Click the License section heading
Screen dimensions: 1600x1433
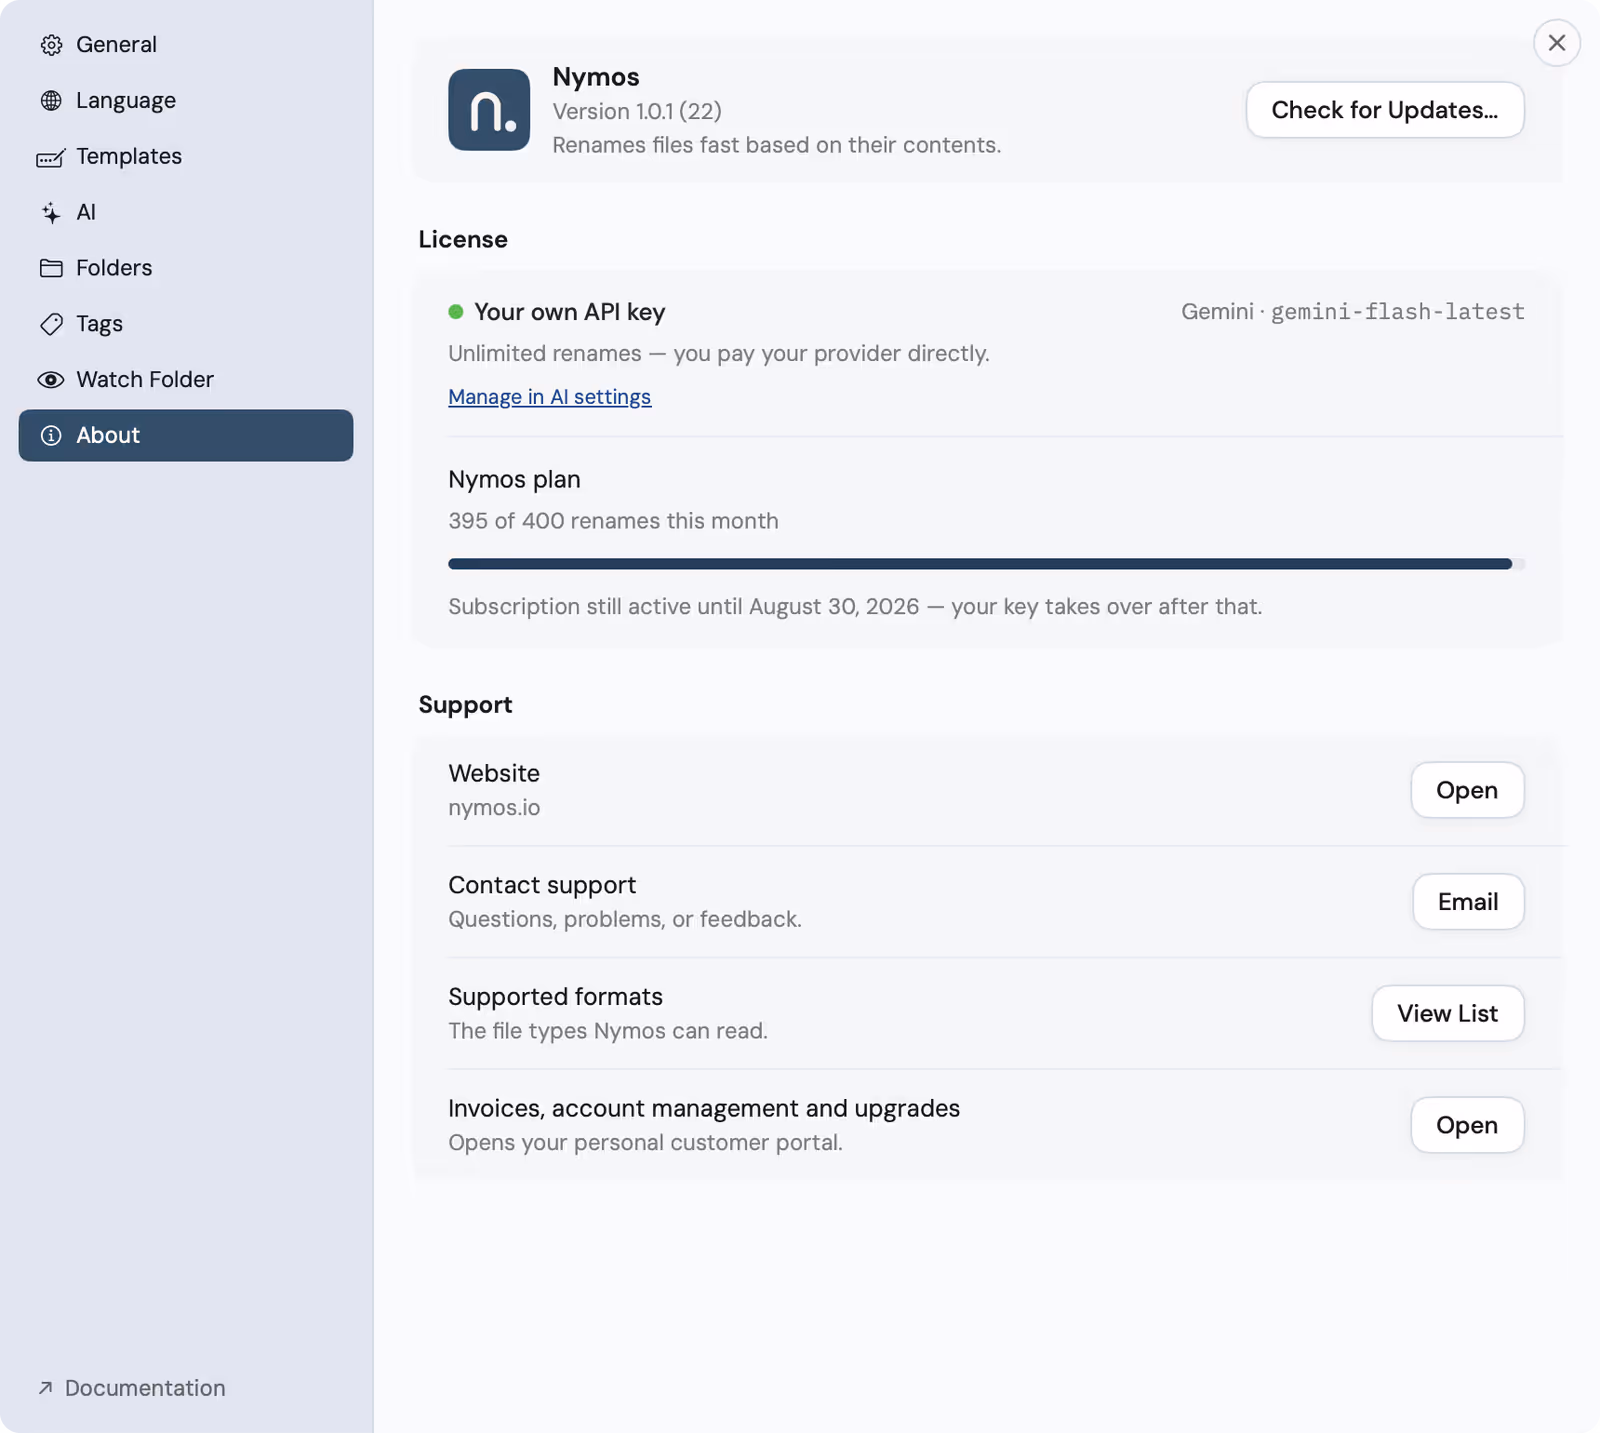tap(463, 240)
